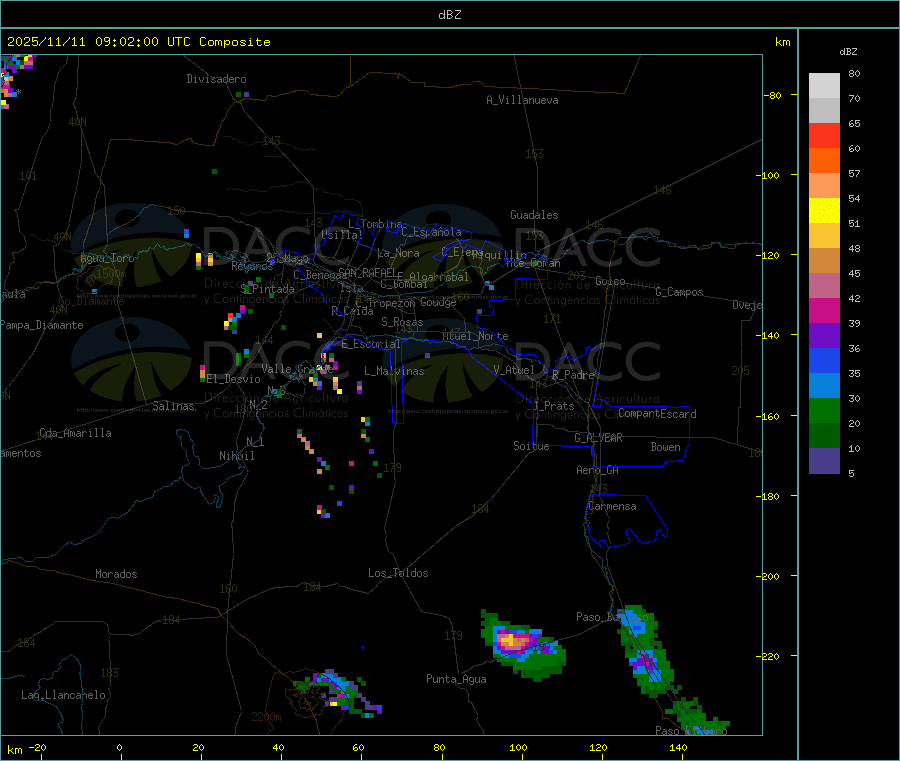Select the red 65 dBZ legend swatch
900x761 pixels.
(x=824, y=135)
